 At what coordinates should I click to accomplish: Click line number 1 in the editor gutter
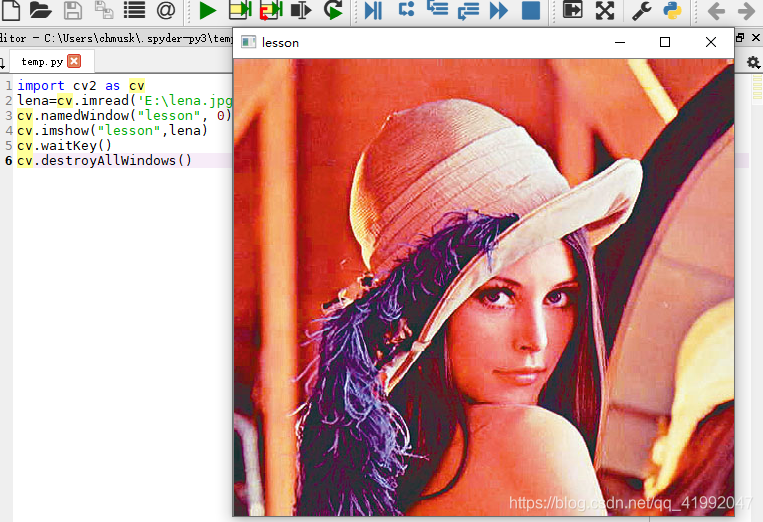9,86
